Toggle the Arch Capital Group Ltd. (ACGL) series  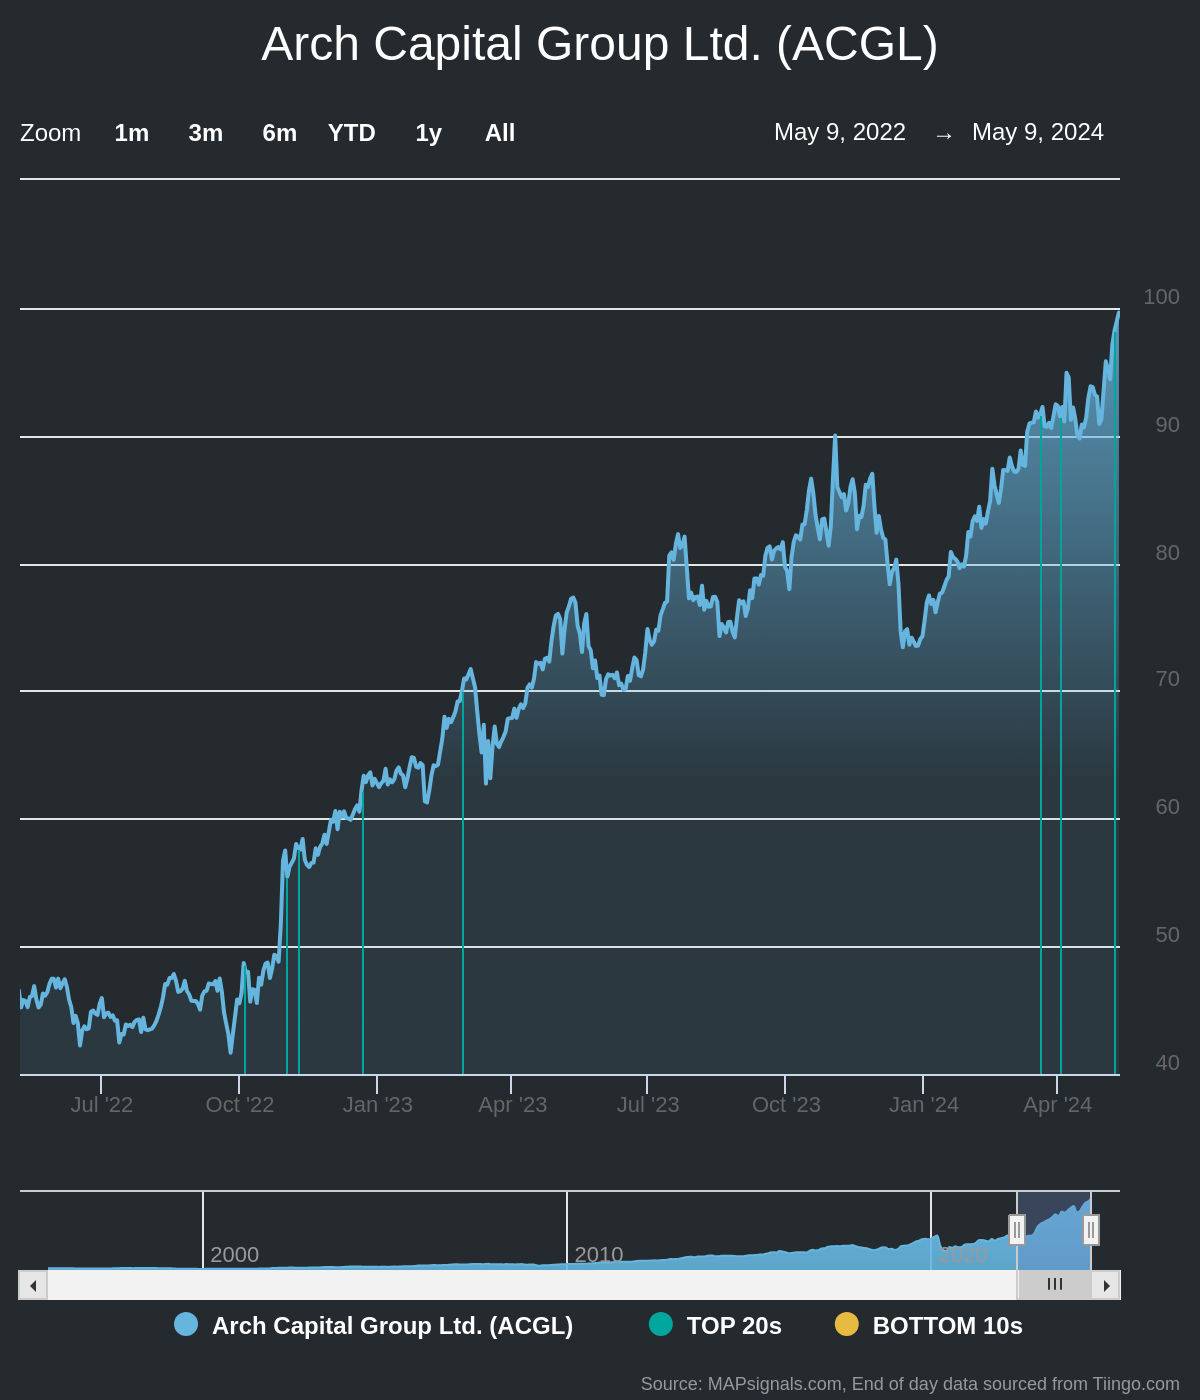click(x=374, y=1325)
